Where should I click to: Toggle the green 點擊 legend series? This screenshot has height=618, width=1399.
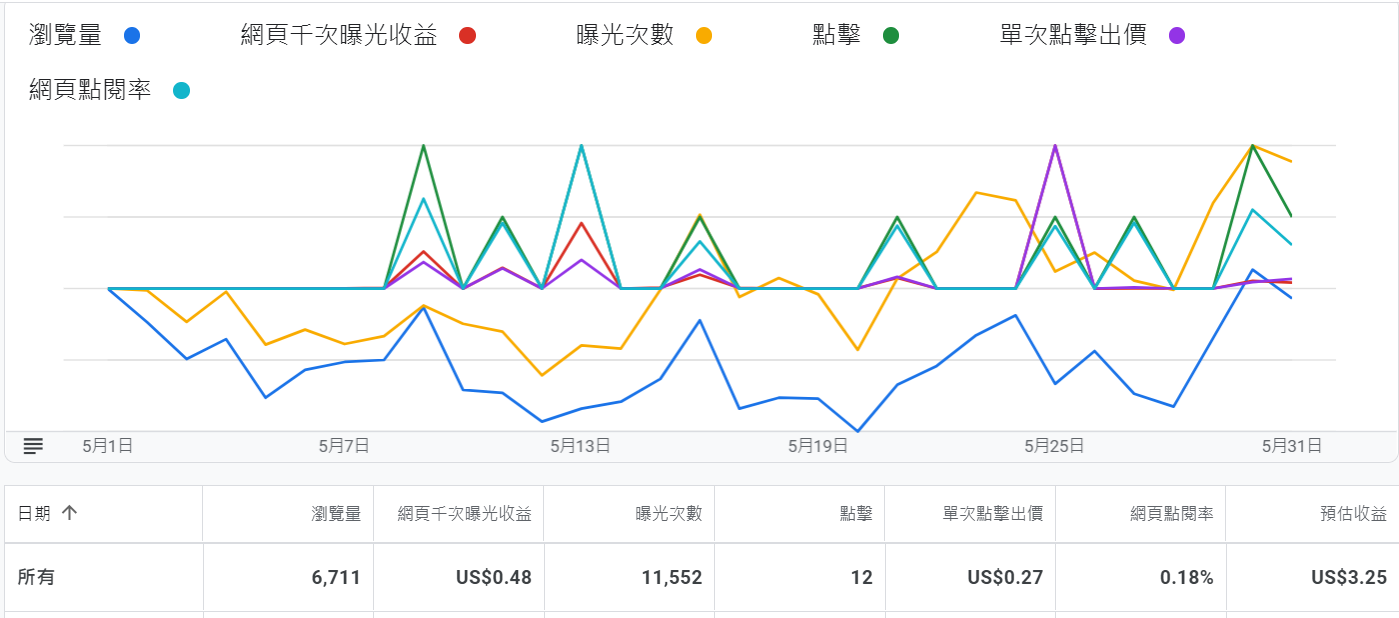(890, 36)
